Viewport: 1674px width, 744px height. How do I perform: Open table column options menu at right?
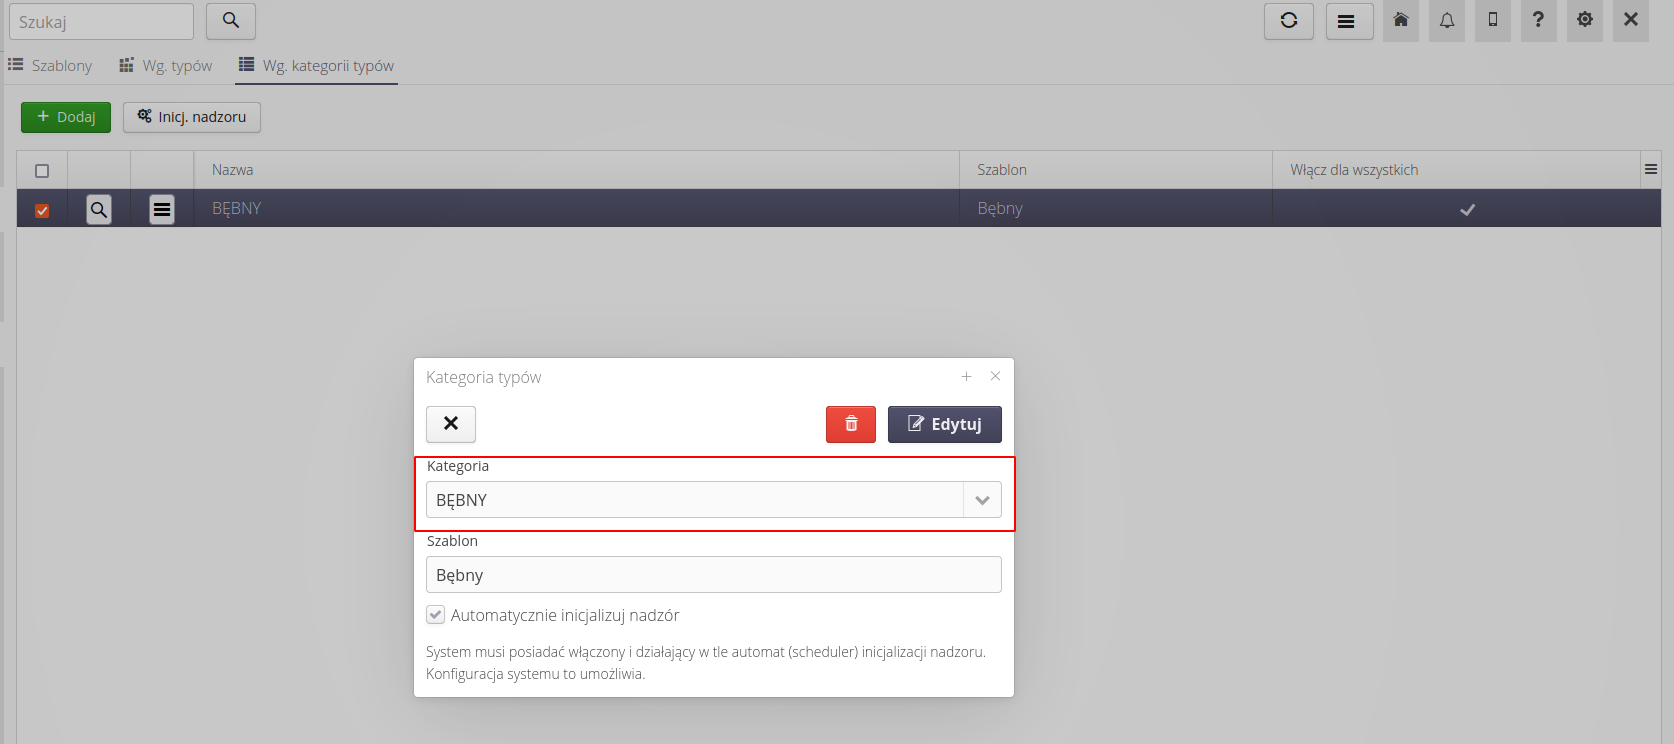coord(1651,170)
